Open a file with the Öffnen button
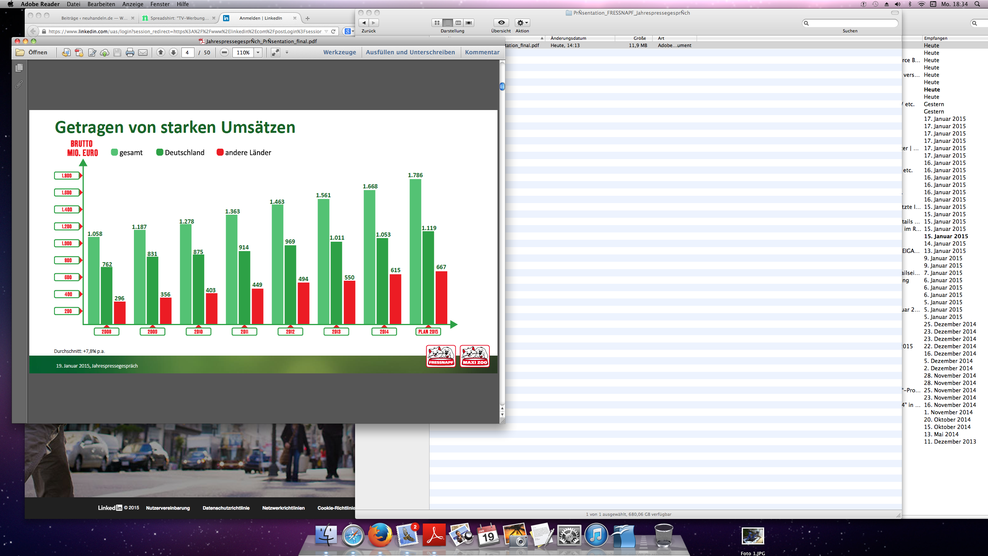 coord(32,52)
